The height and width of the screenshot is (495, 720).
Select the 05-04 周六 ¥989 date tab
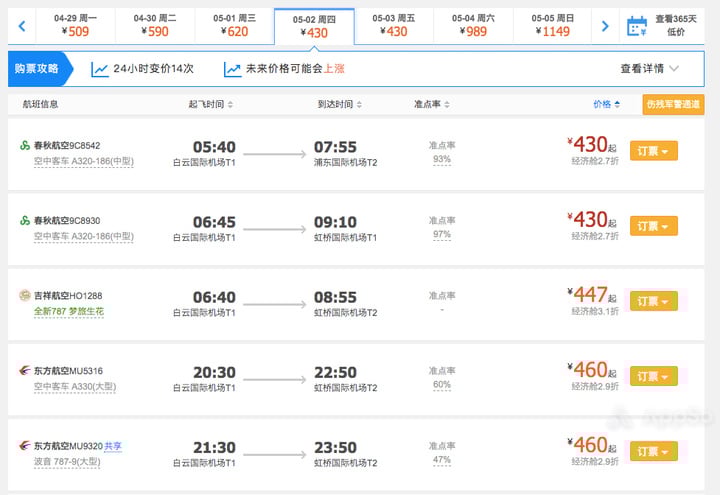473,26
